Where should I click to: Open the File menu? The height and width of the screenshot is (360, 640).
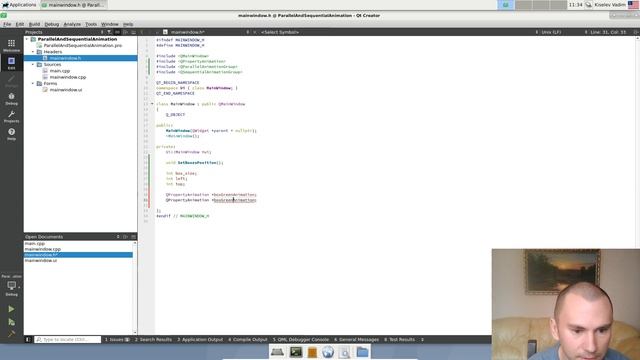click(7, 24)
